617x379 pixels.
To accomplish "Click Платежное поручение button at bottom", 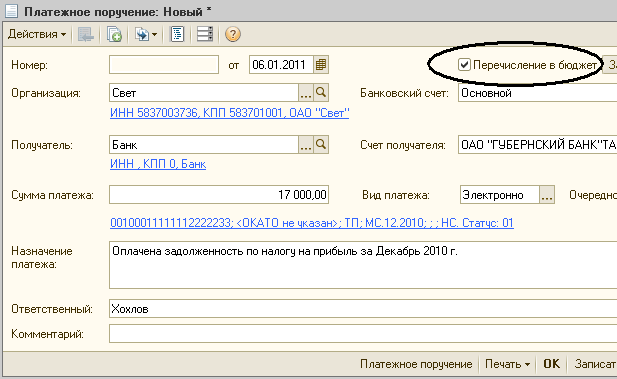I will pos(416,364).
